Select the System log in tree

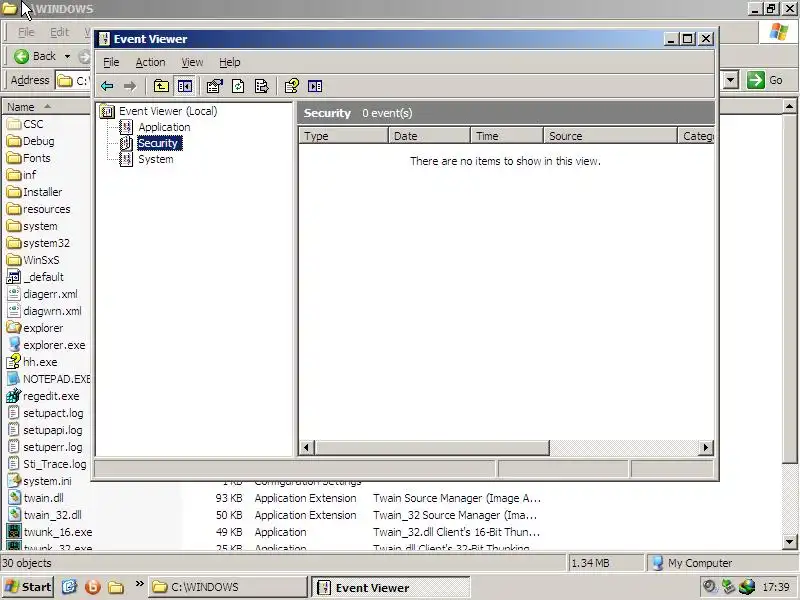point(156,159)
